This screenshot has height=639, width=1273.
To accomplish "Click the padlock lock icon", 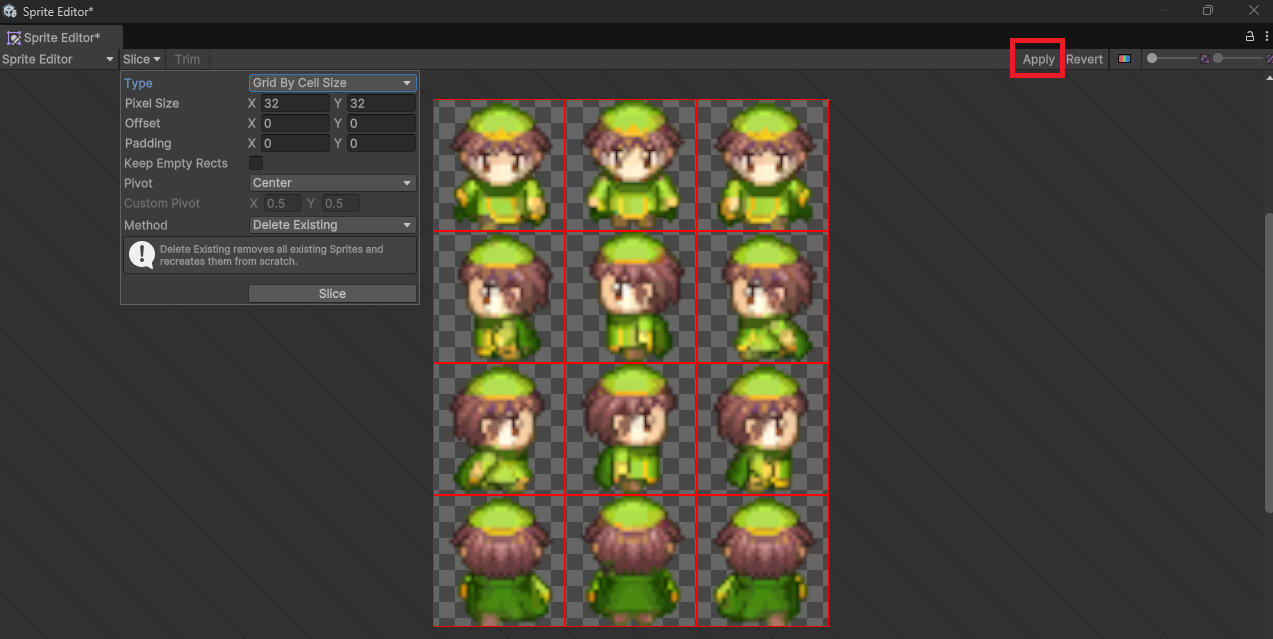I will tap(1249, 35).
